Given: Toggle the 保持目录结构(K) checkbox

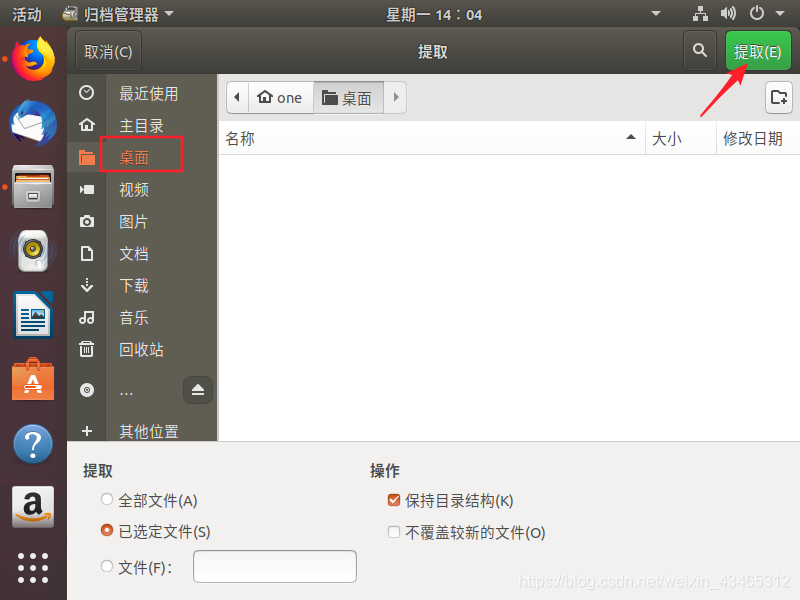Looking at the screenshot, I should coord(394,500).
